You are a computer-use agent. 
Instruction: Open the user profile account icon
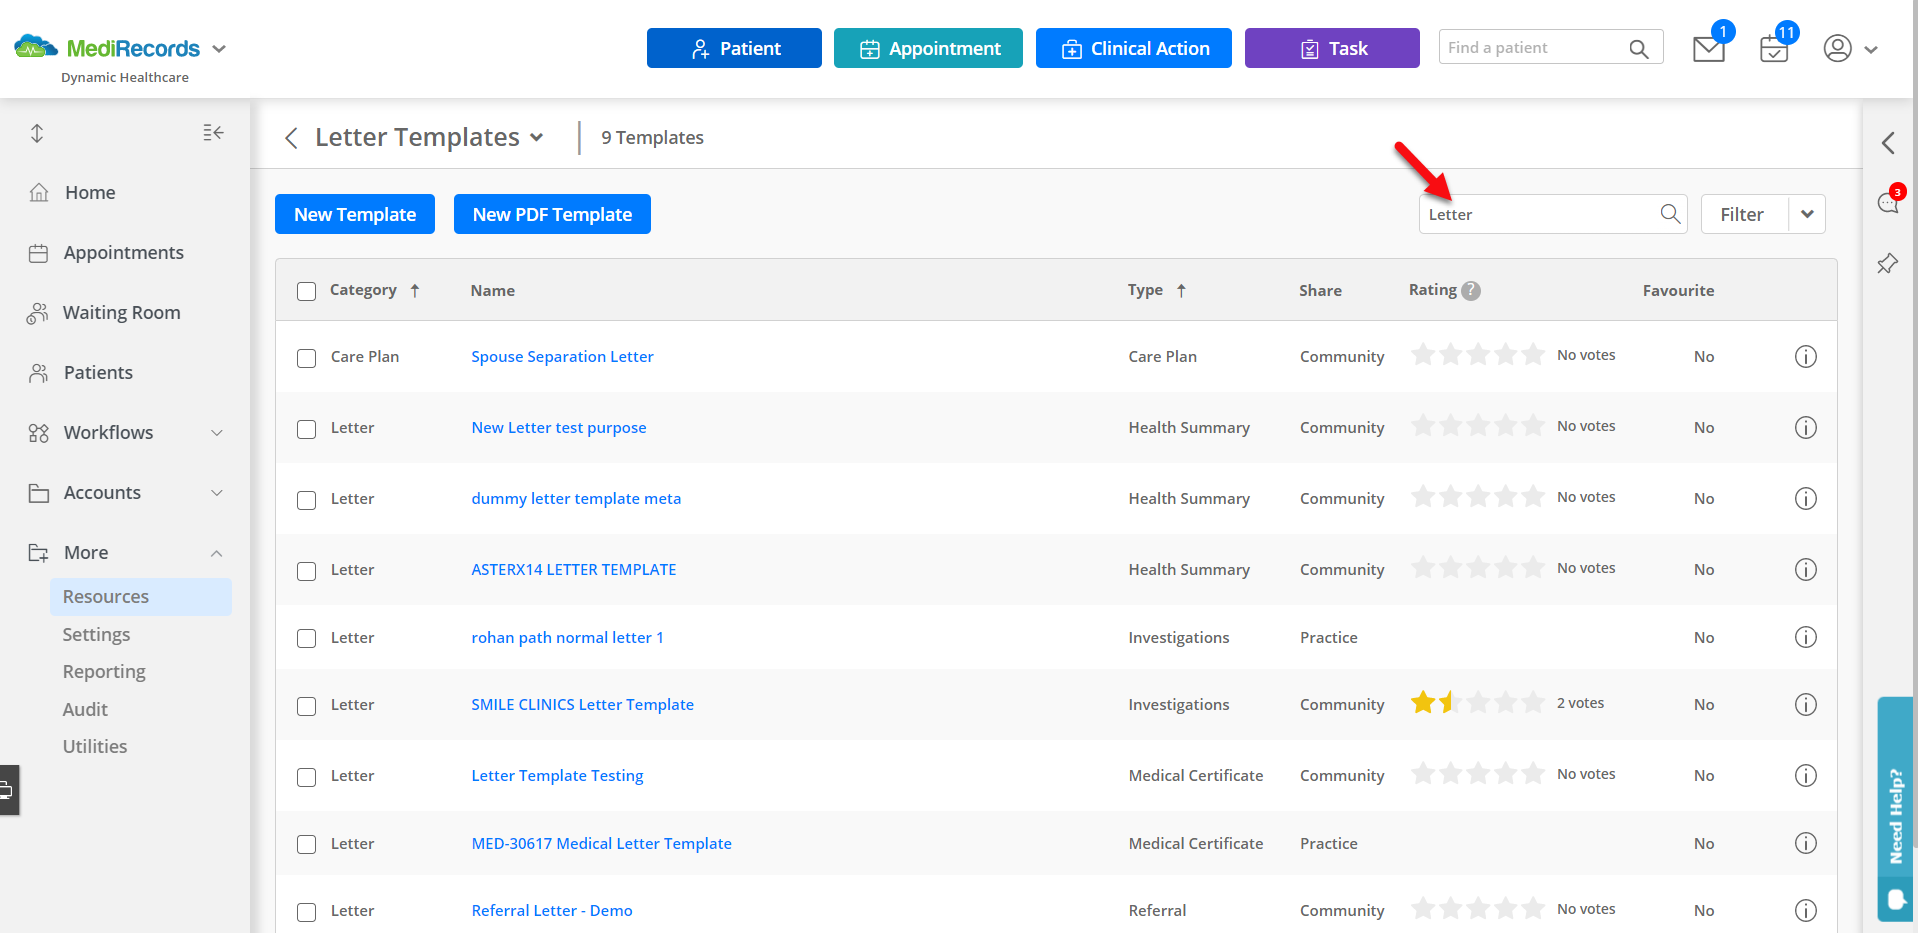coord(1838,48)
